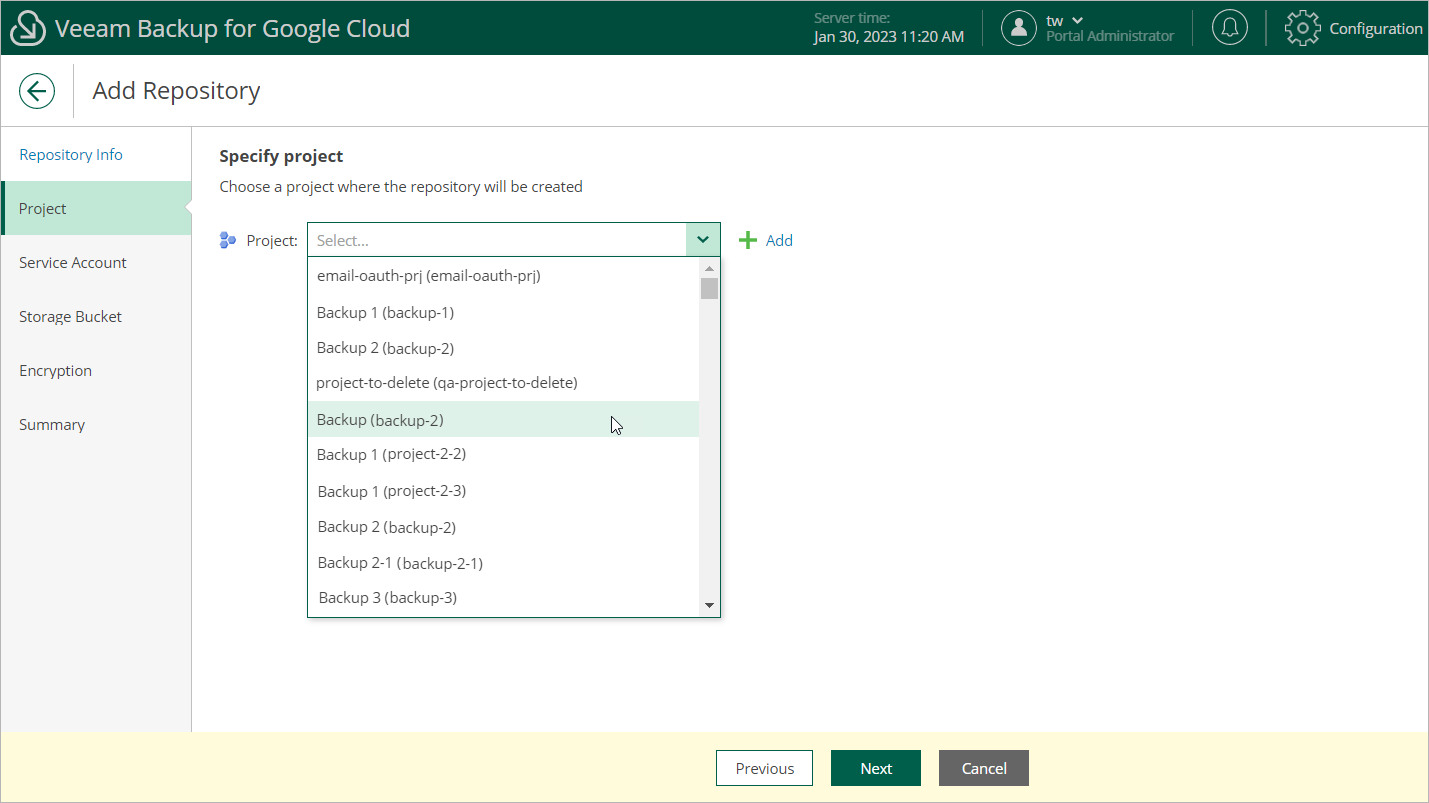1429x803 pixels.
Task: Open the notifications bell
Action: pyautogui.click(x=1229, y=28)
